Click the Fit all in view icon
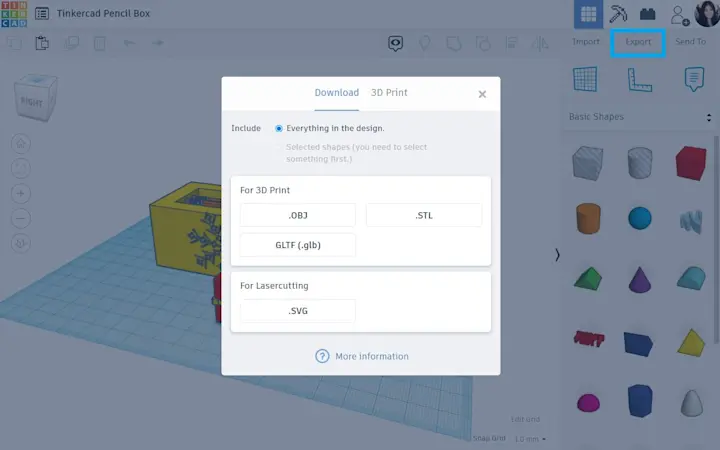Image resolution: width=720 pixels, height=450 pixels. (x=21, y=169)
